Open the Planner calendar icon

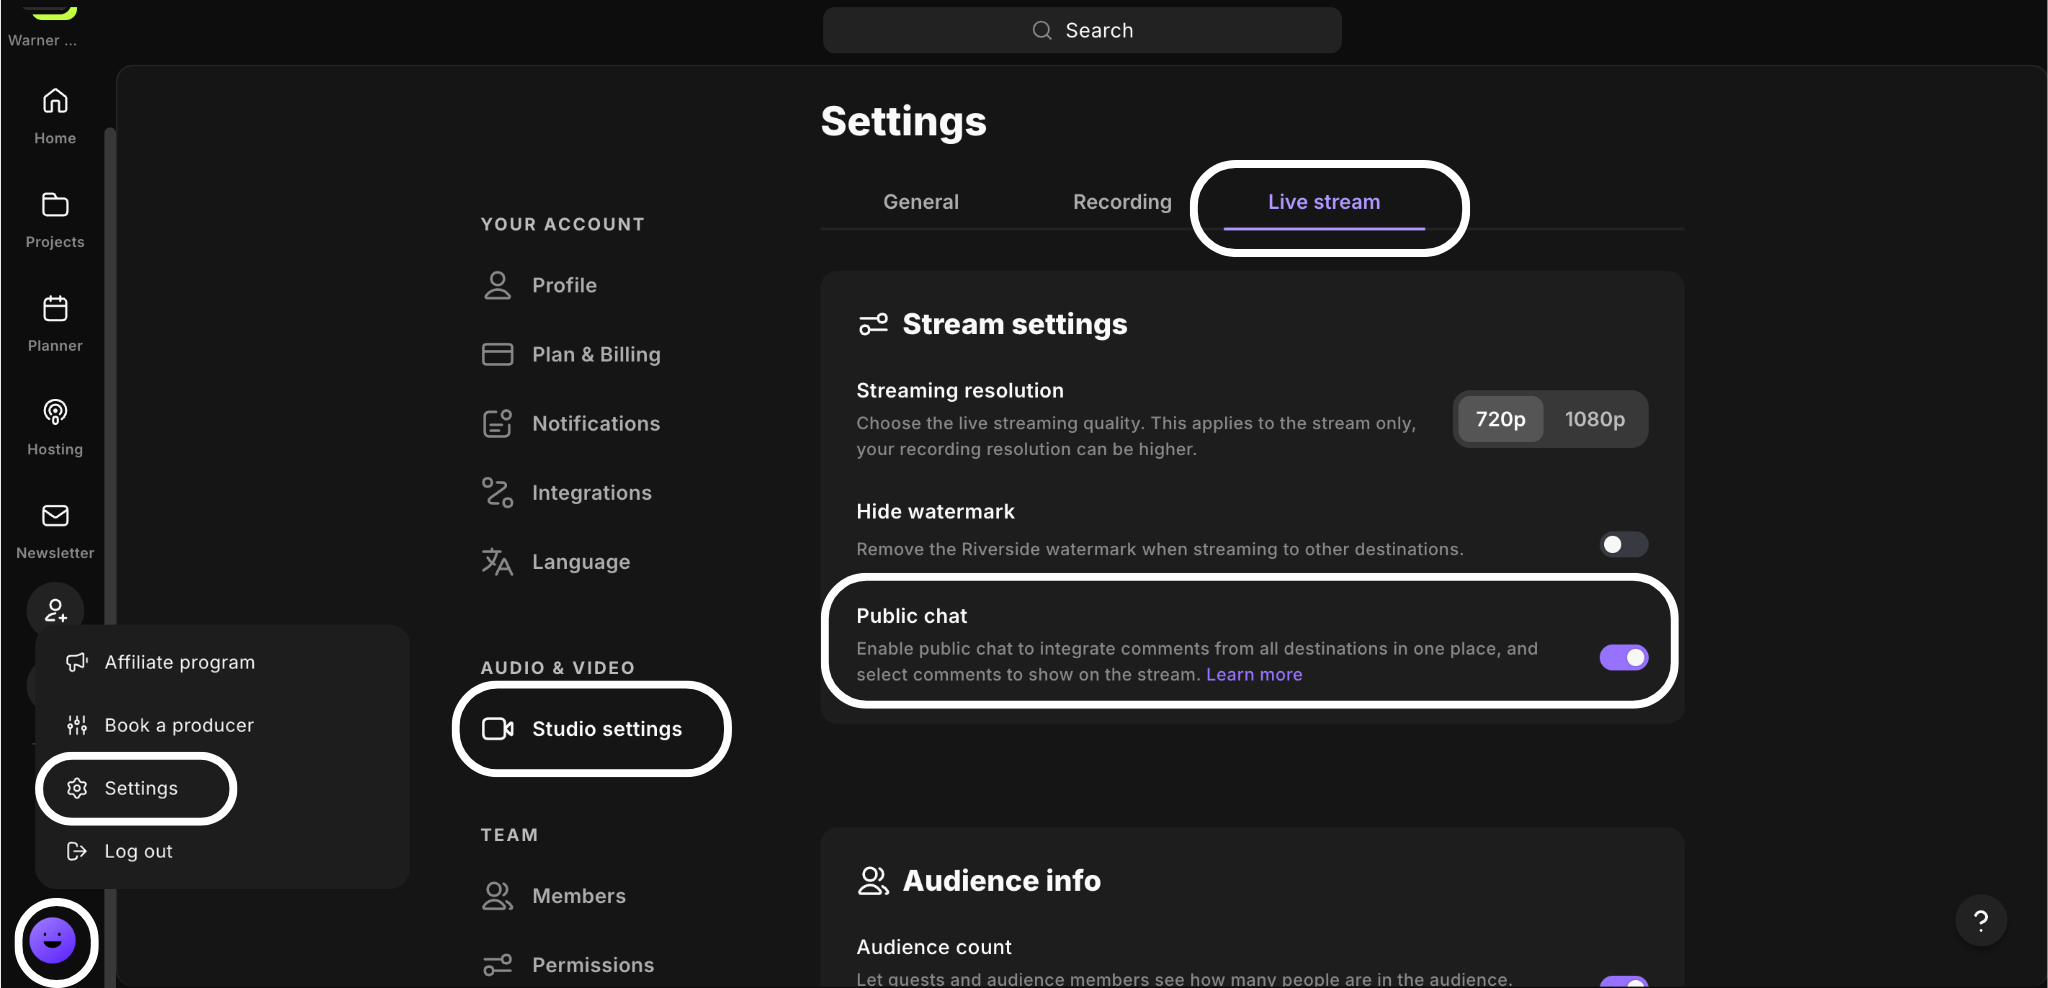point(55,308)
